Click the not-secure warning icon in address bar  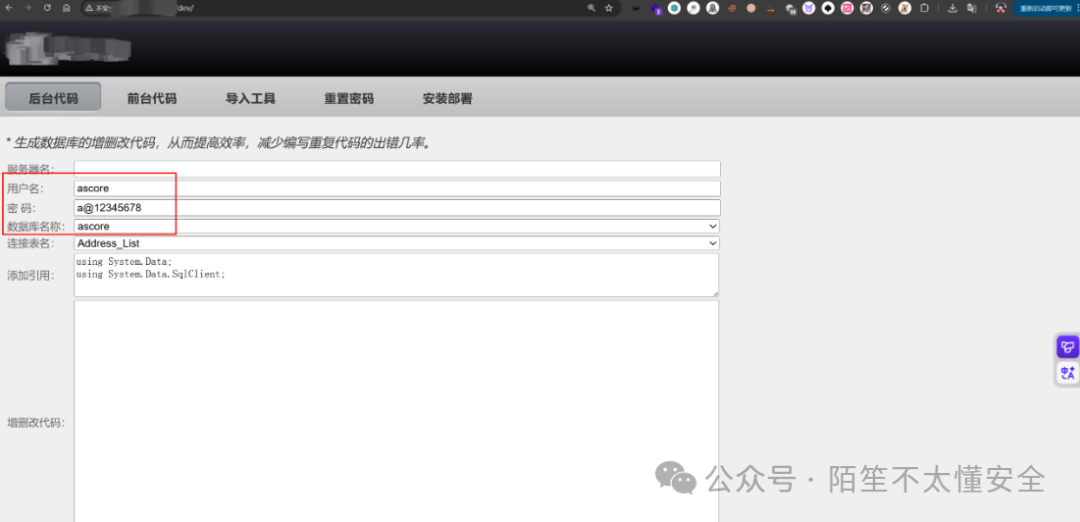[90, 8]
